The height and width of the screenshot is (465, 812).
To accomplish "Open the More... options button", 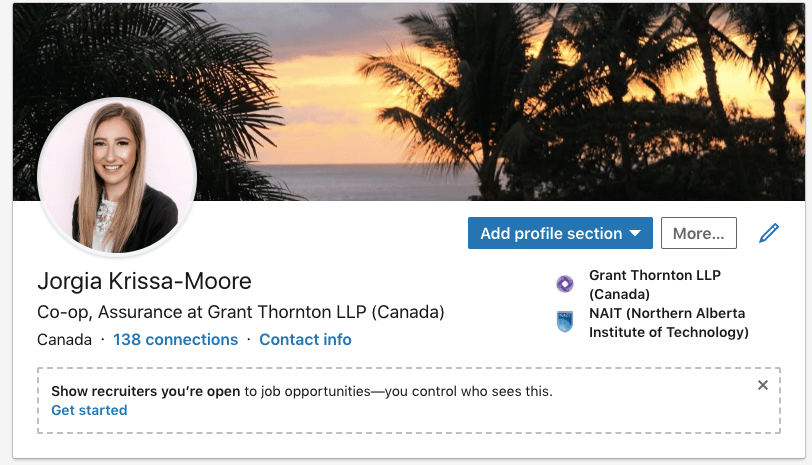I will (x=698, y=233).
